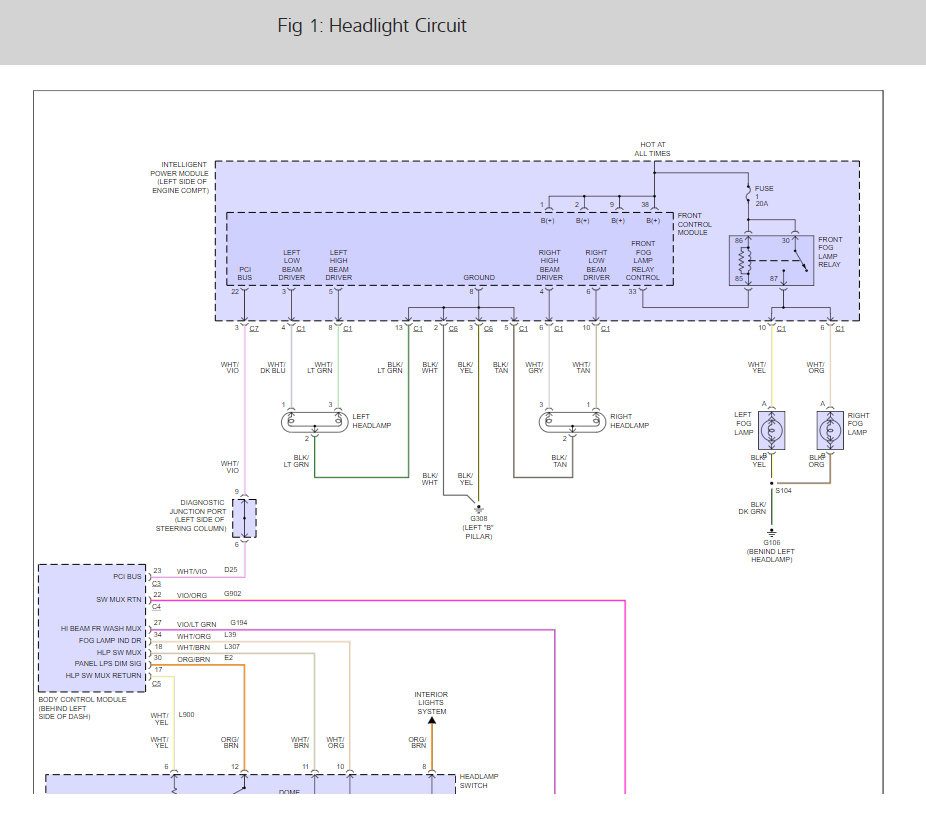Click the G106 ground symbol

pyautogui.click(x=771, y=533)
